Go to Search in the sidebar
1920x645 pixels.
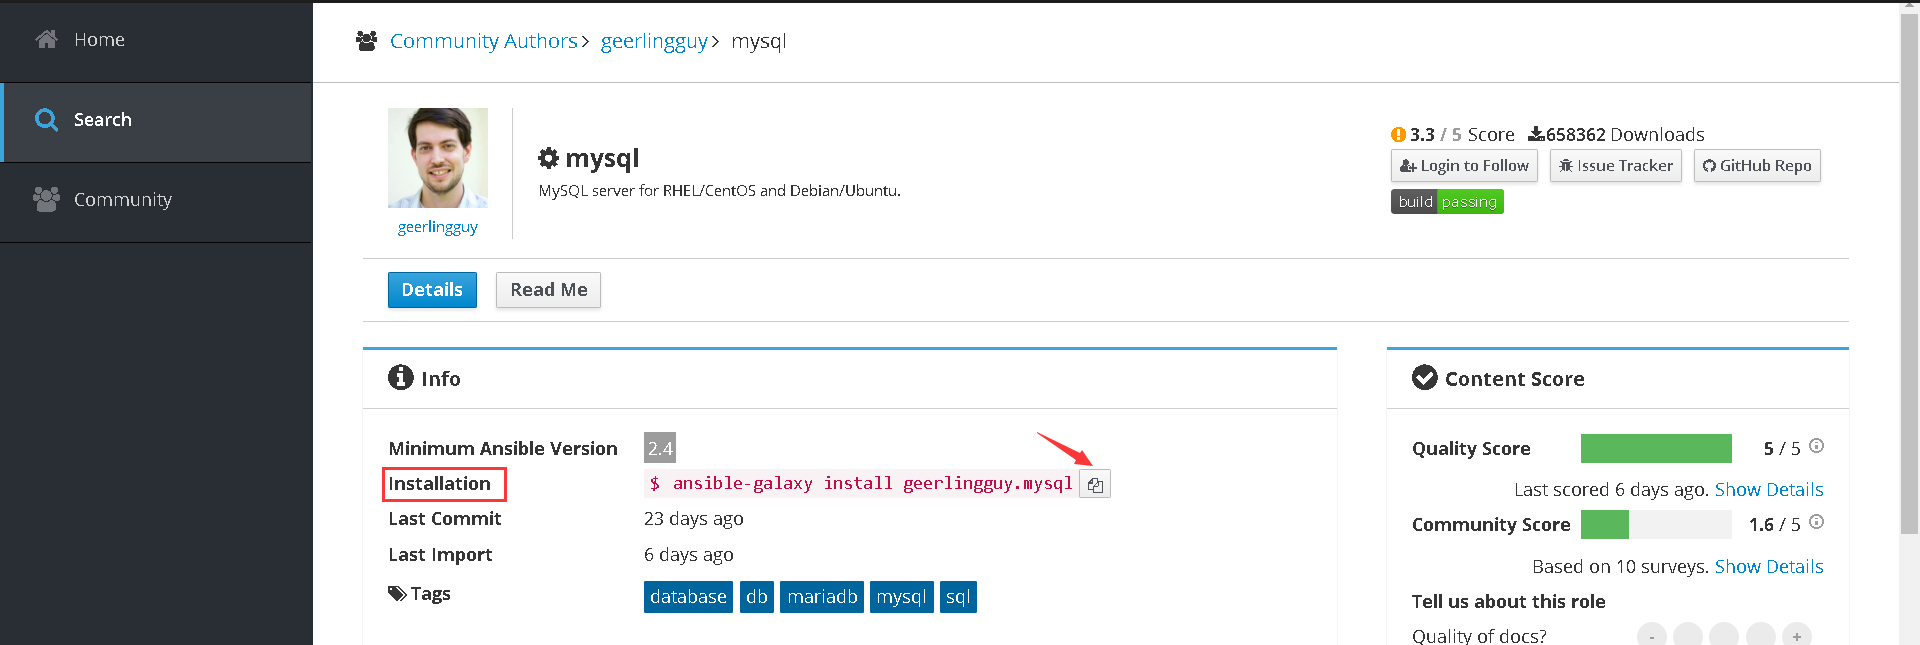pos(102,120)
